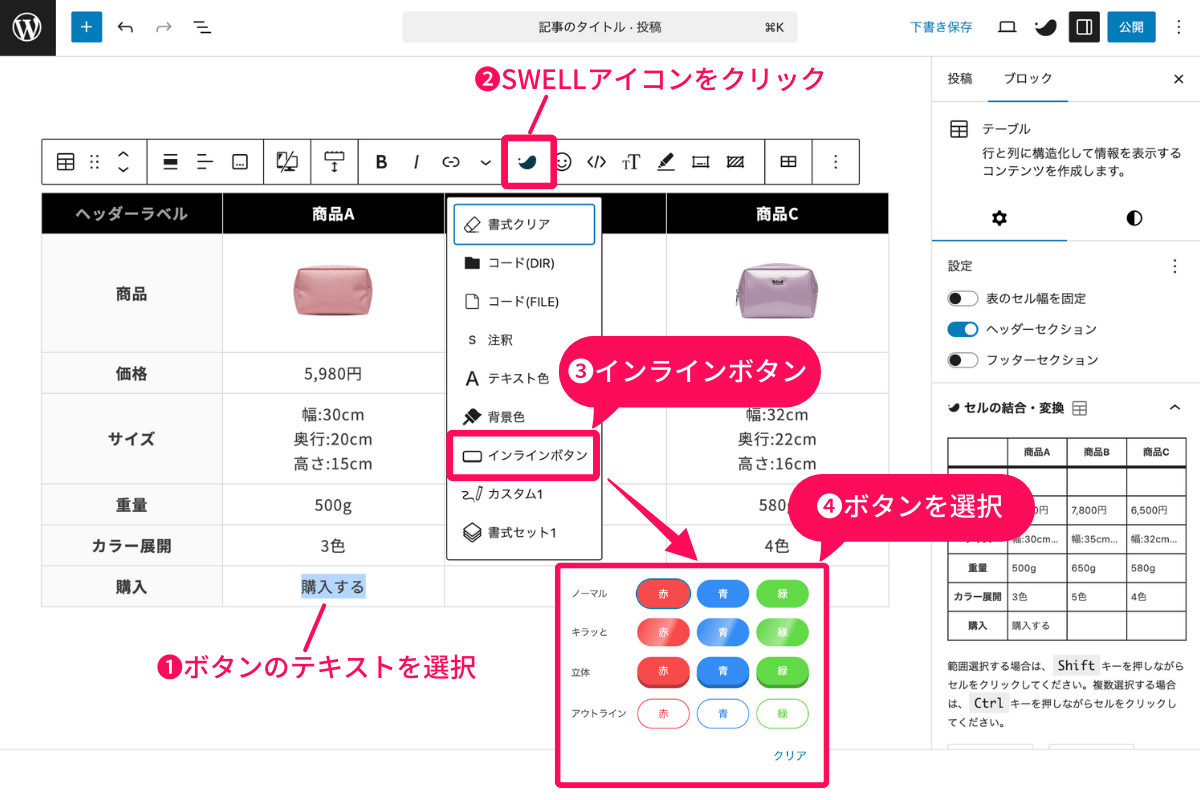Viewport: 1200px width, 800px height.
Task: Toggle bold formatting in the toolbar
Action: [380, 161]
